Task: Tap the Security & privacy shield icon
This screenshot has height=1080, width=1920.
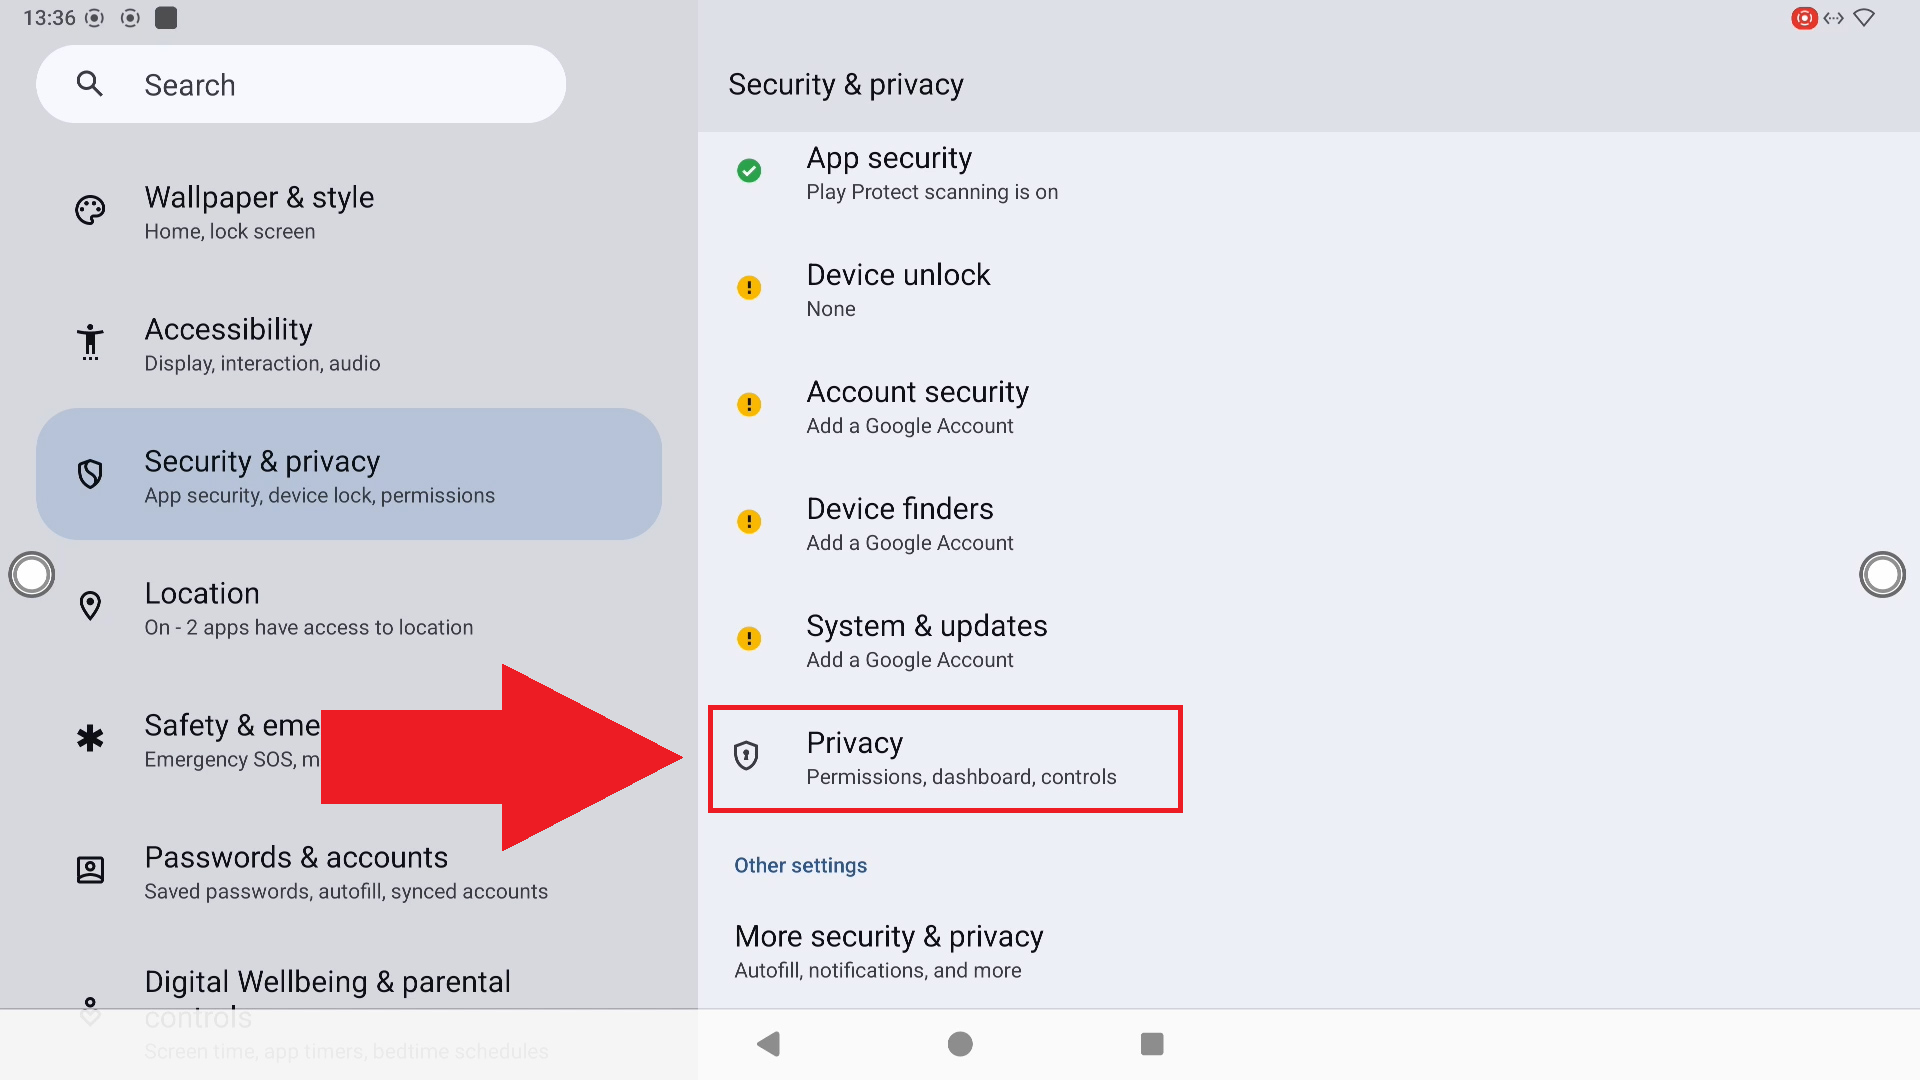Action: point(90,474)
